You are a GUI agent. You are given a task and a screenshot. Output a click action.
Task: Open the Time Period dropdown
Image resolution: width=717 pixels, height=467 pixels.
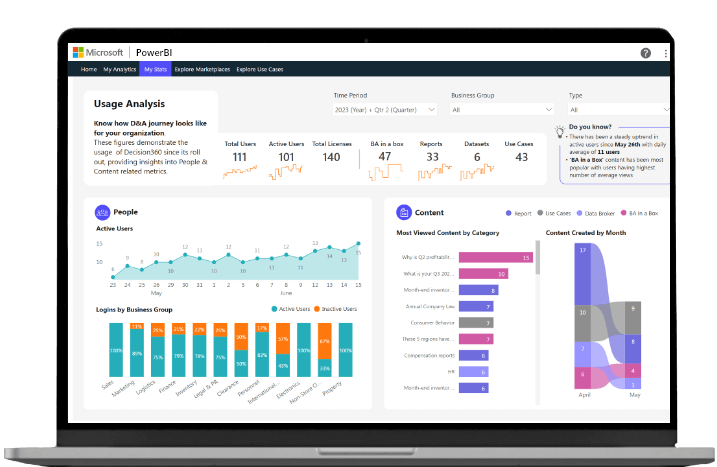[x=385, y=109]
